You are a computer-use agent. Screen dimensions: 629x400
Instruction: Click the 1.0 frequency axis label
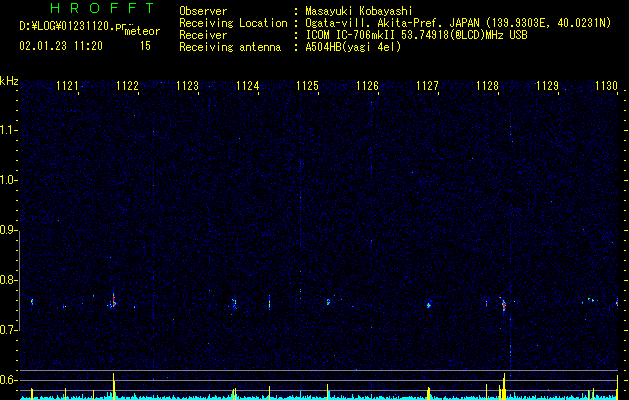pos(8,180)
